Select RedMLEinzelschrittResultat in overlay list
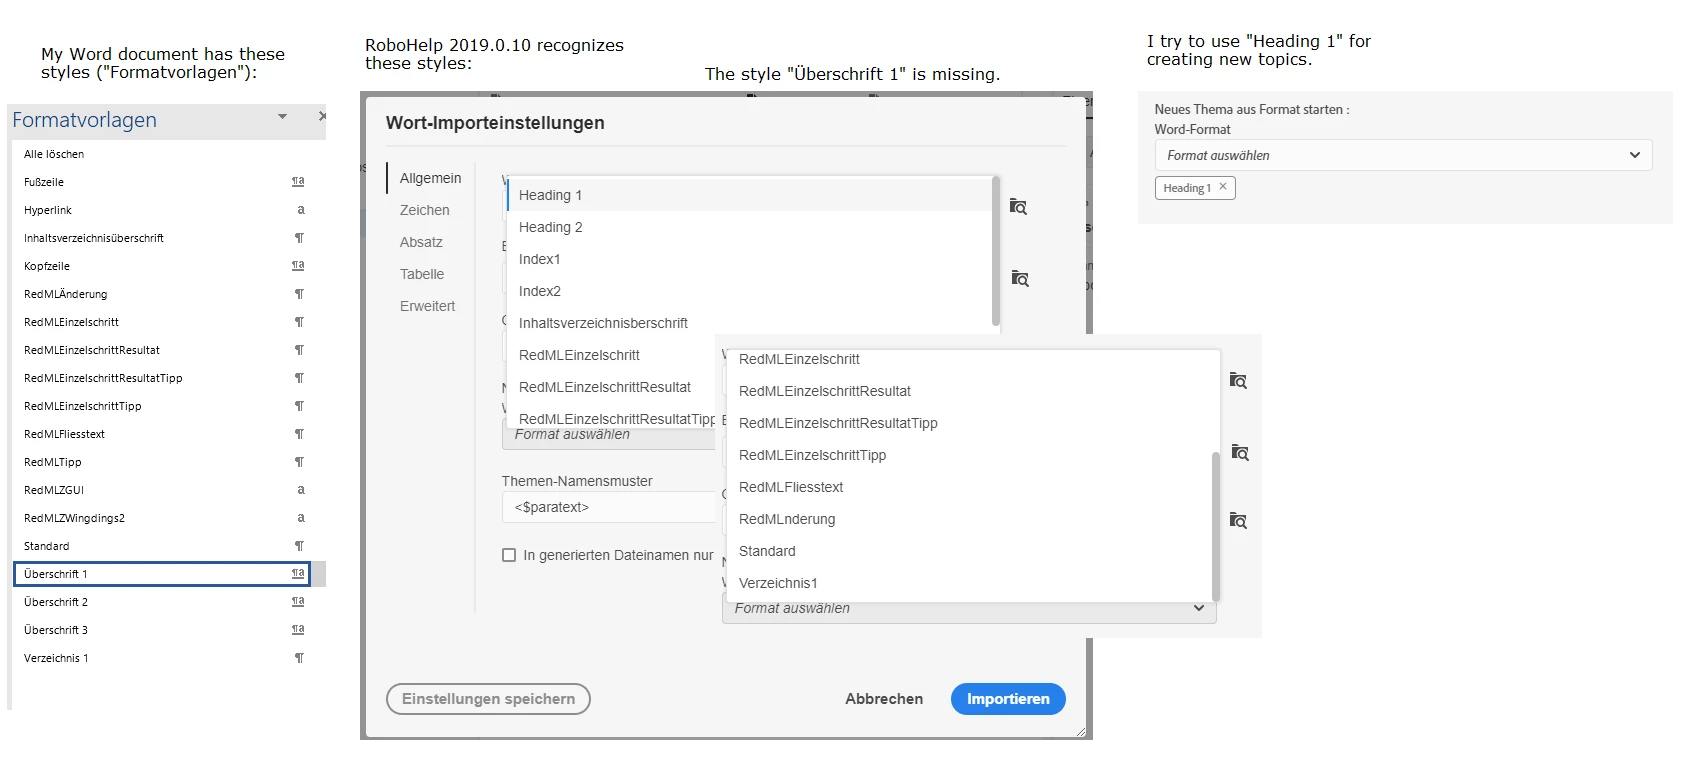 (x=969, y=391)
